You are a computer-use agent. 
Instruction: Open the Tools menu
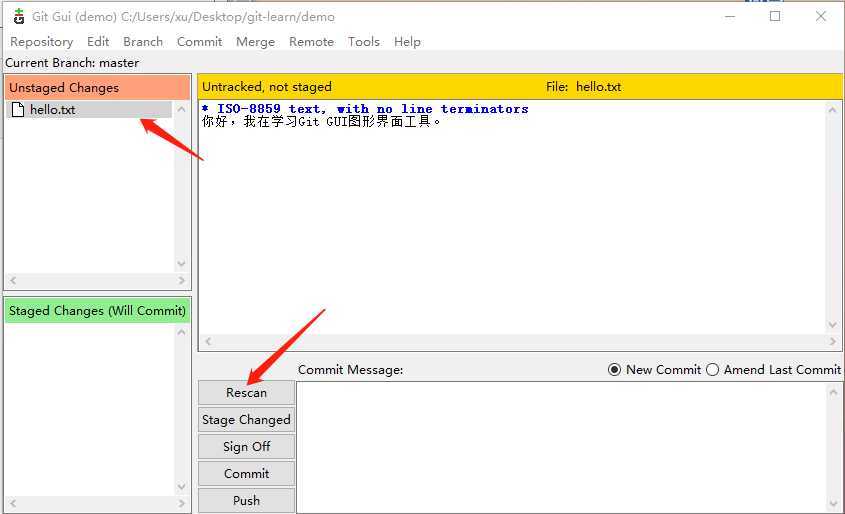pos(364,41)
